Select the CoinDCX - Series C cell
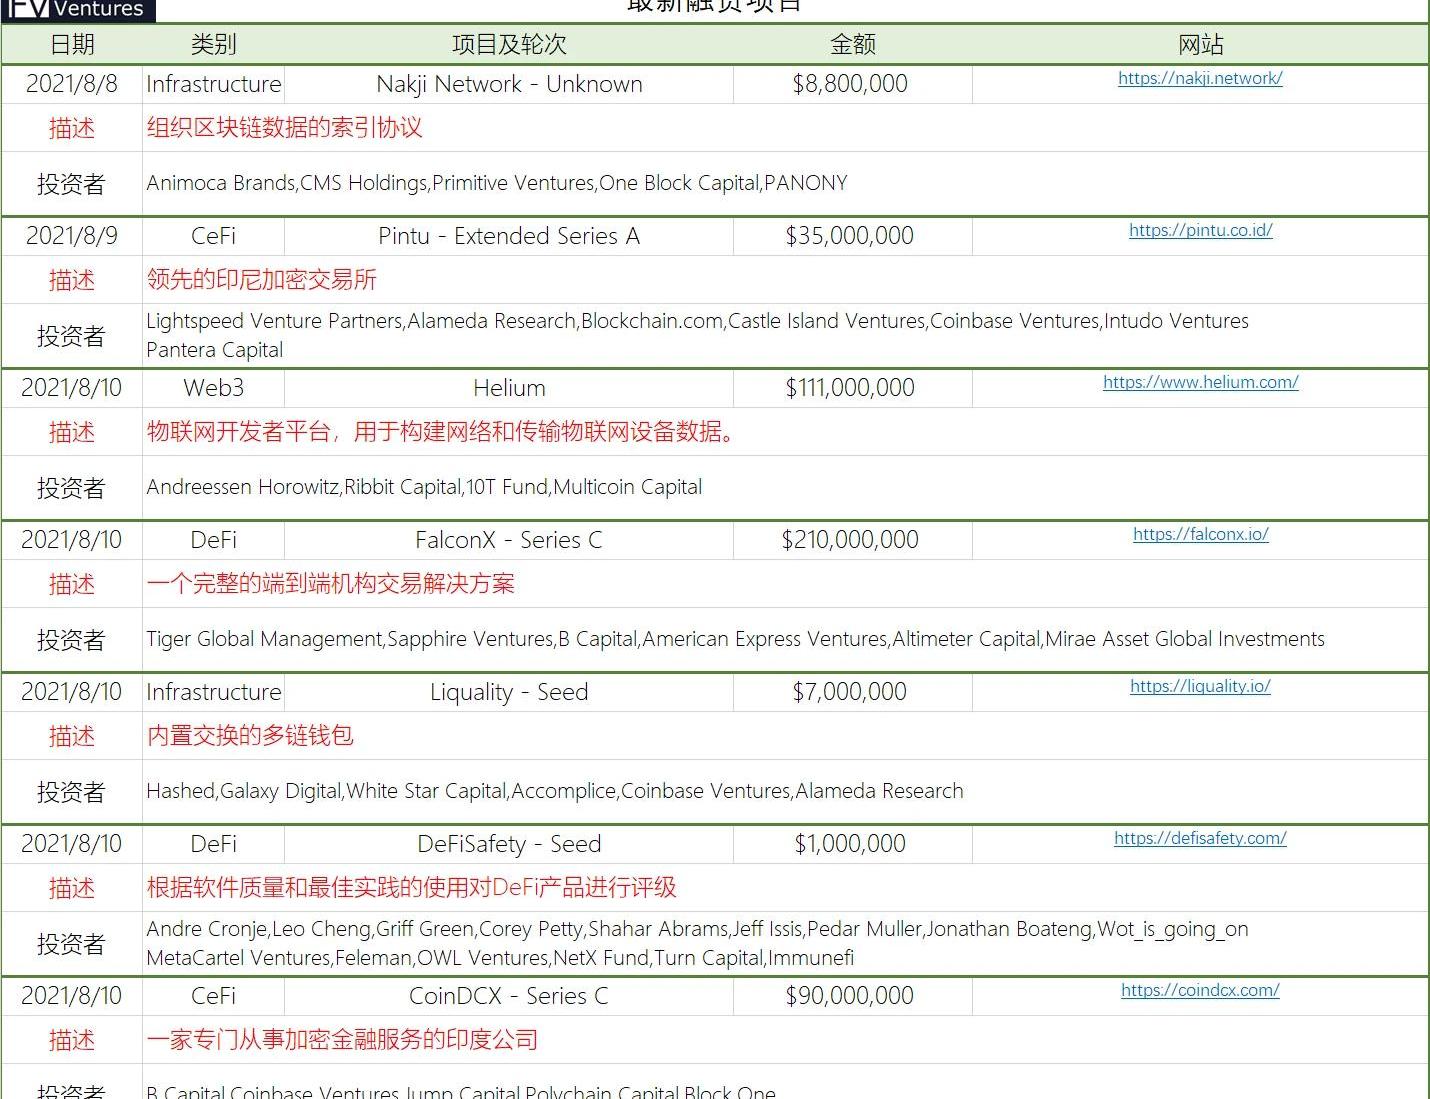 click(x=509, y=996)
